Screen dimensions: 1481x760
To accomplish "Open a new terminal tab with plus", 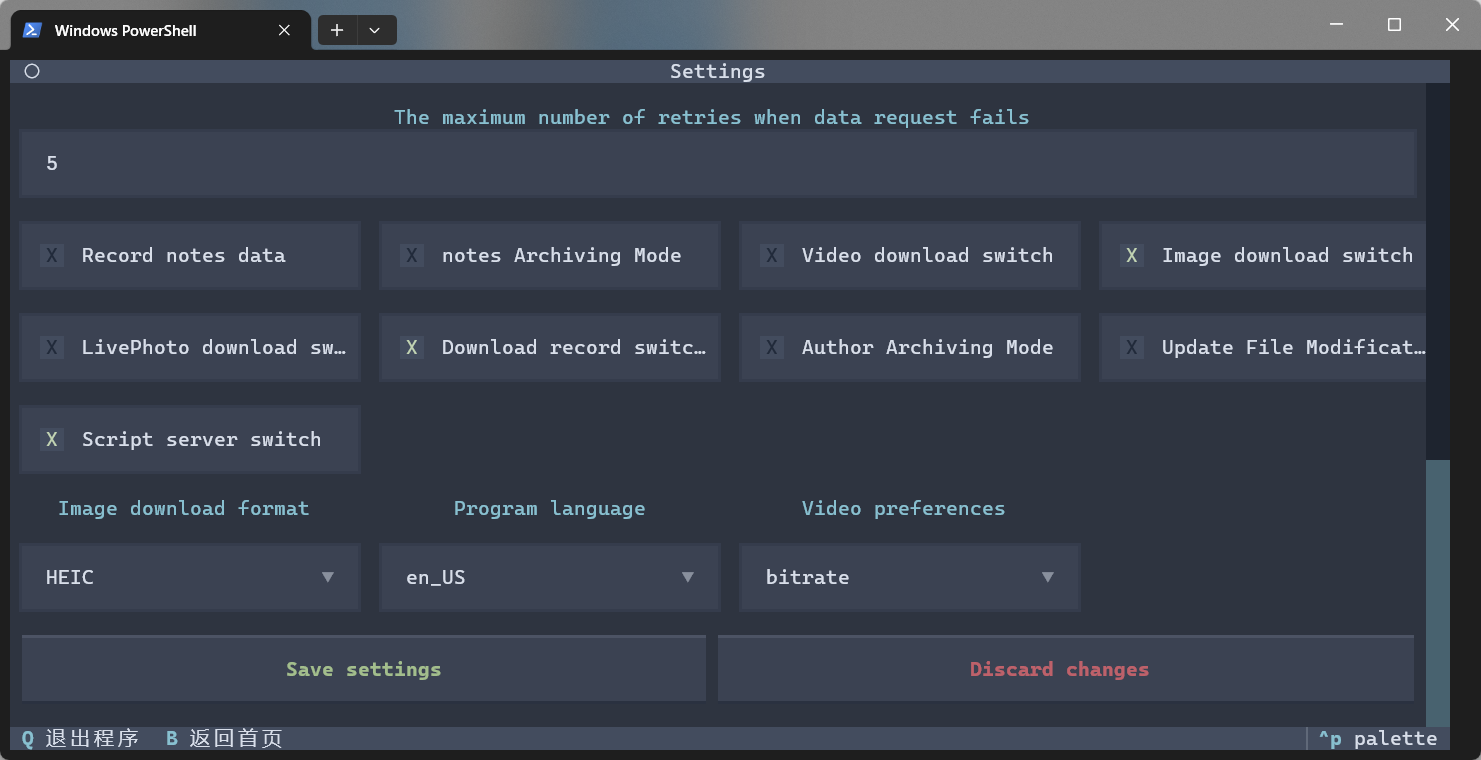I will pyautogui.click(x=337, y=30).
